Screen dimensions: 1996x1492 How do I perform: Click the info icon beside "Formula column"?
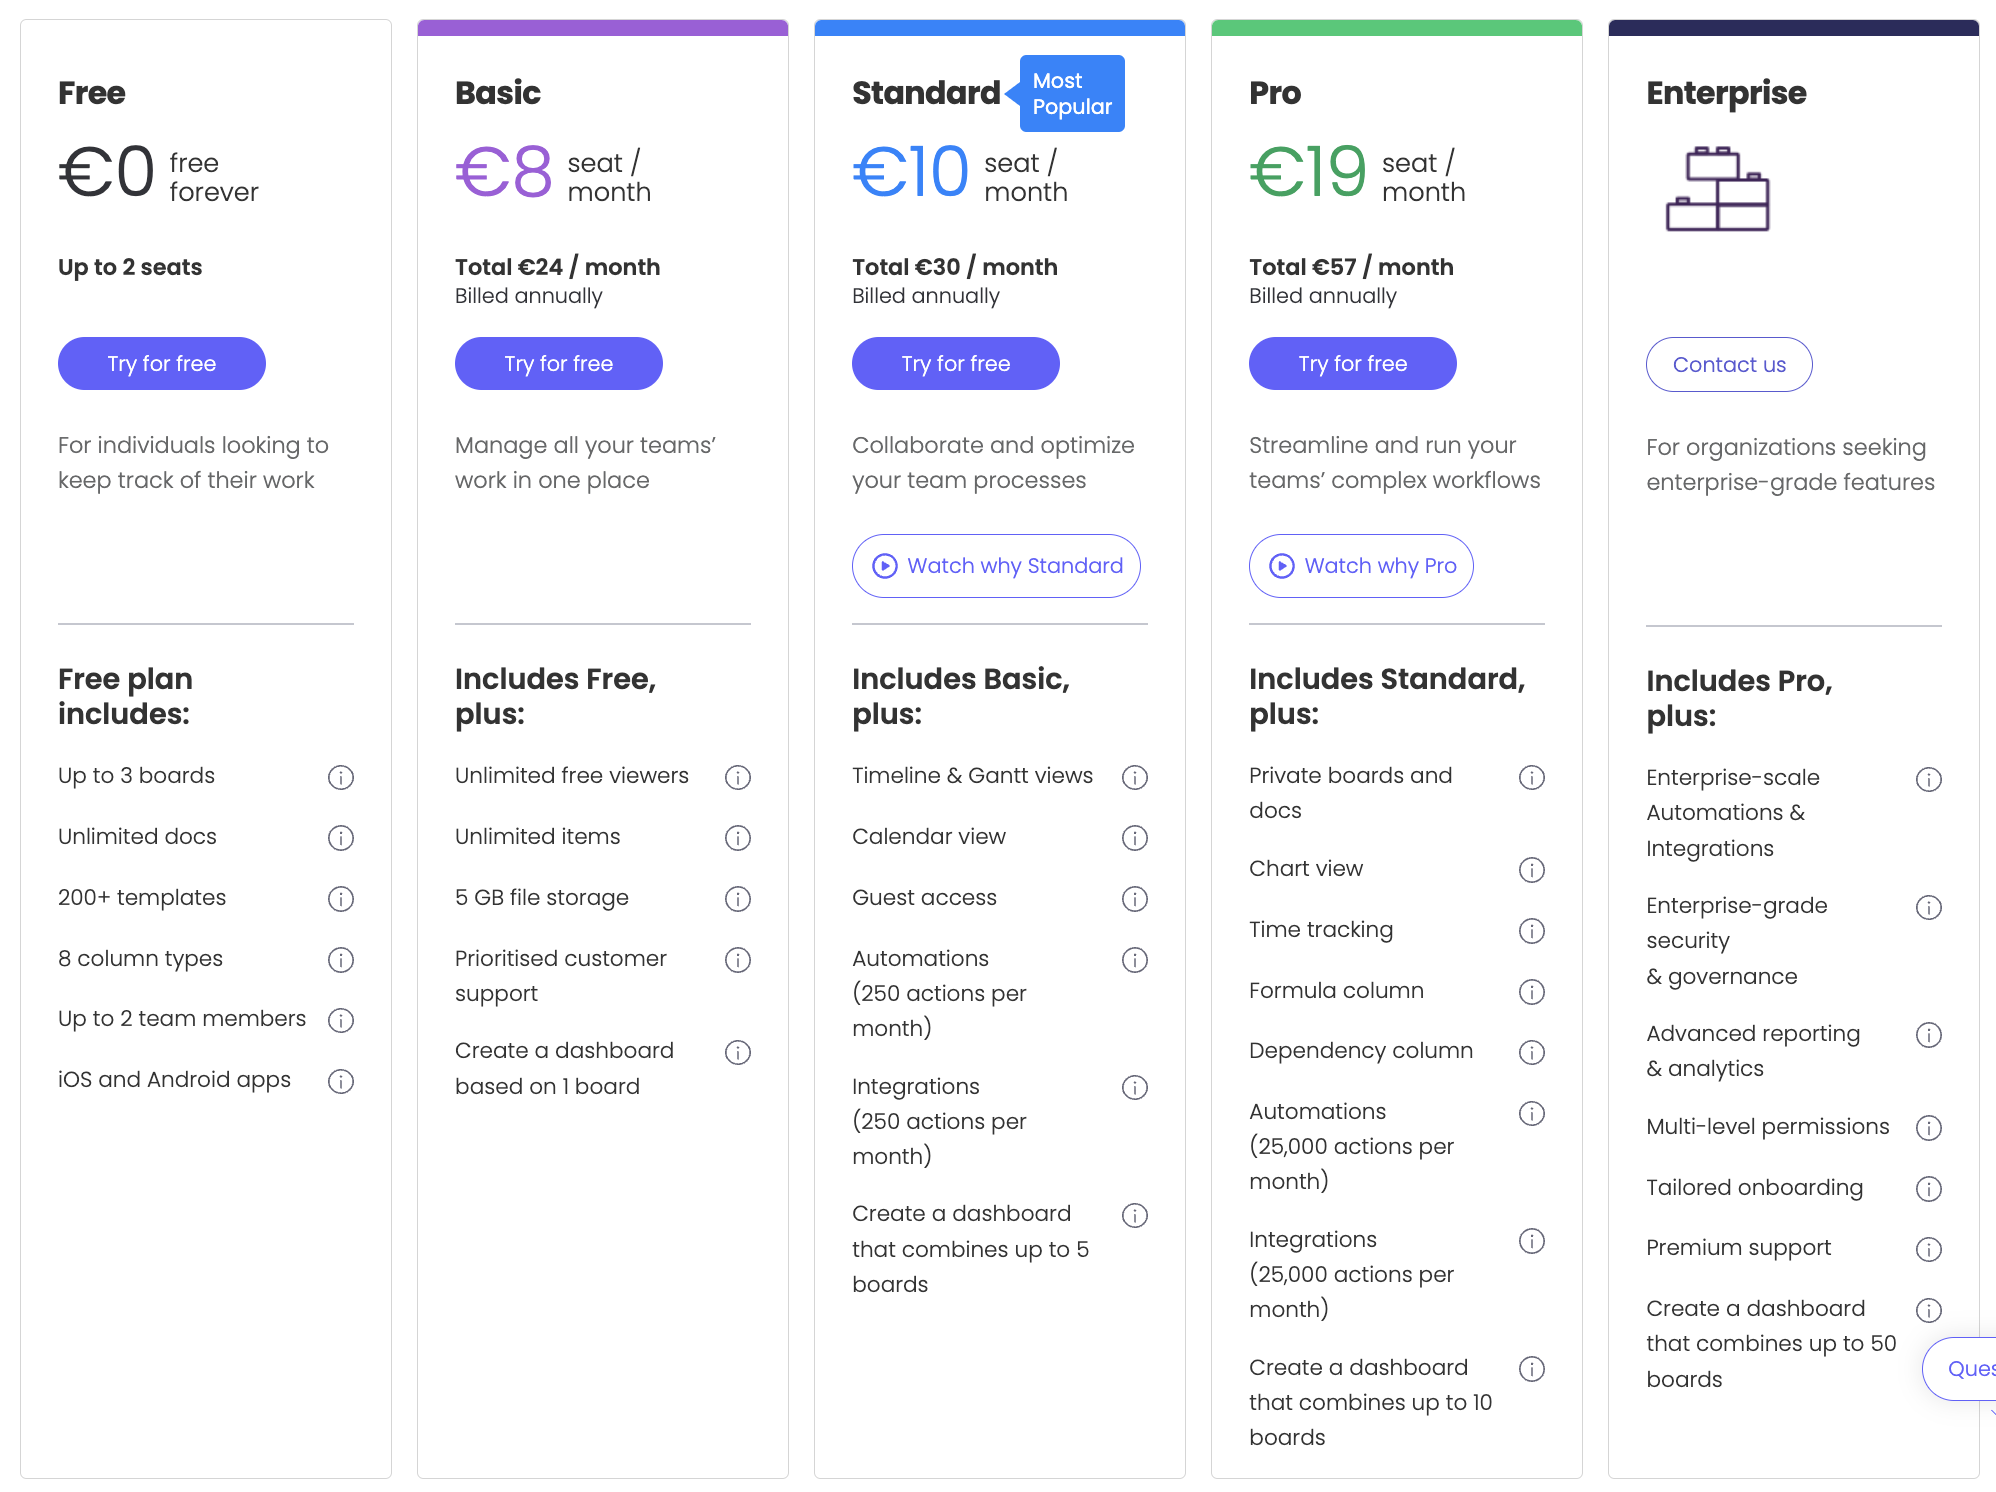pyautogui.click(x=1531, y=992)
